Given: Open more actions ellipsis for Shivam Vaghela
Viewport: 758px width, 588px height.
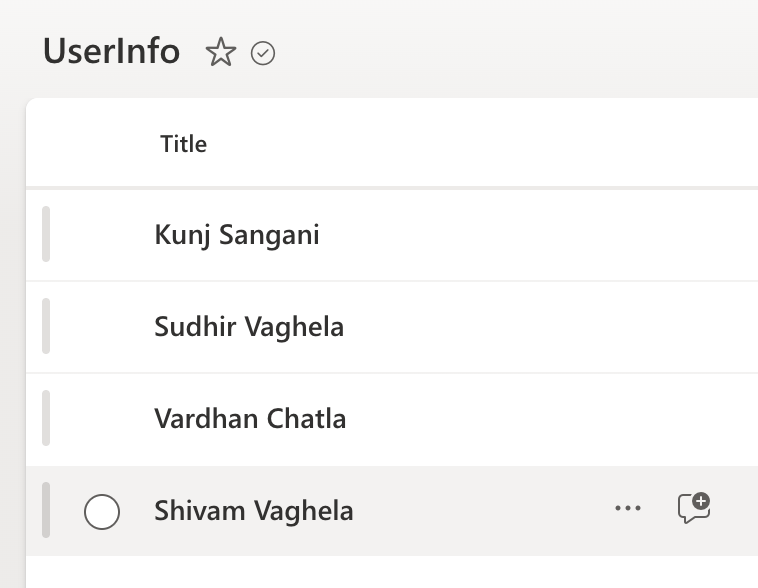Looking at the screenshot, I should [628, 509].
